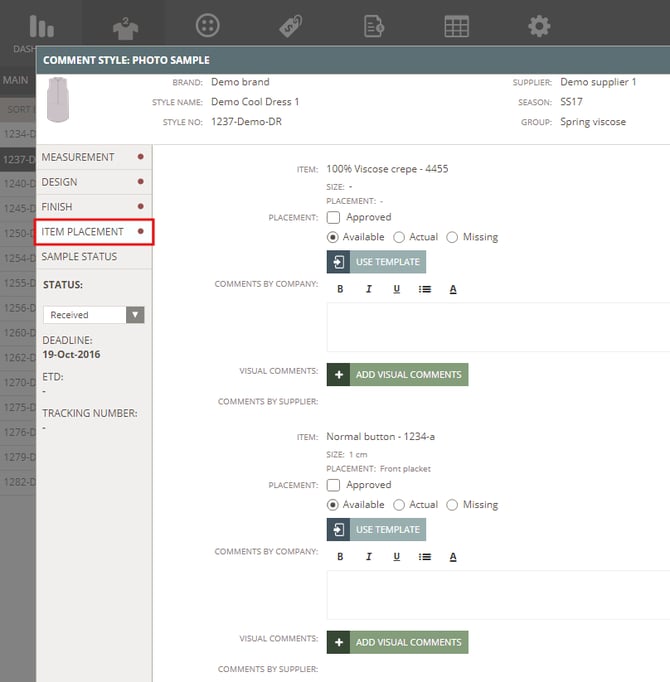The width and height of the screenshot is (670, 682).
Task: Add visual comments for Normal button item
Action: [397, 642]
